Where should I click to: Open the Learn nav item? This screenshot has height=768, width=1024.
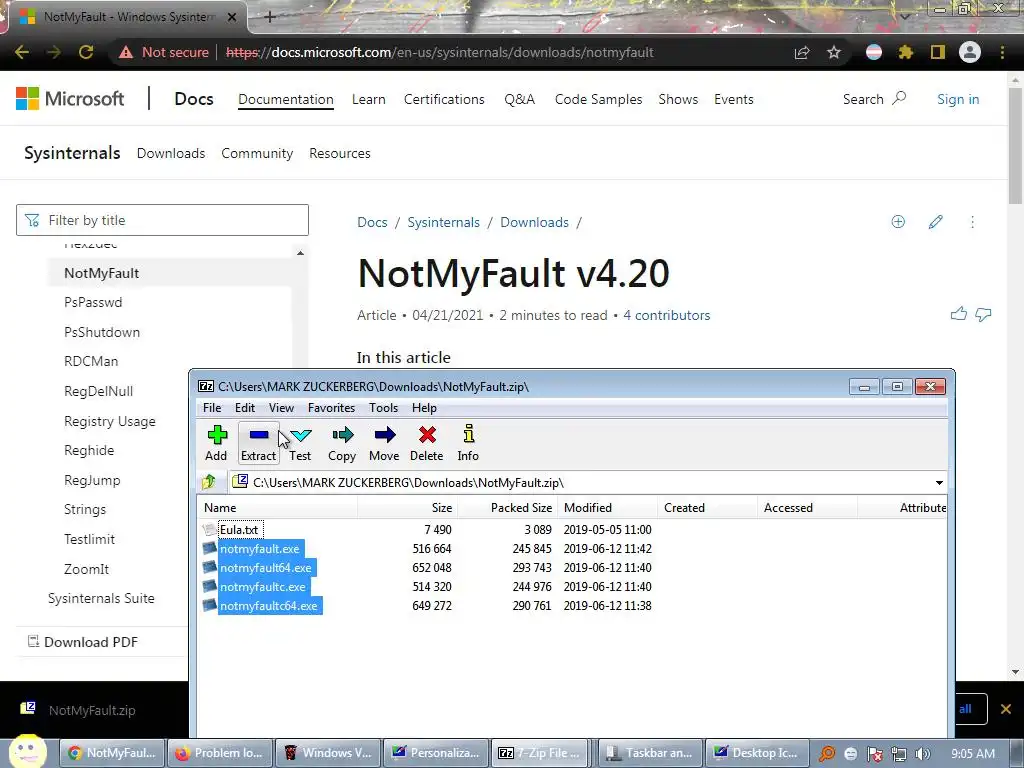(x=368, y=99)
